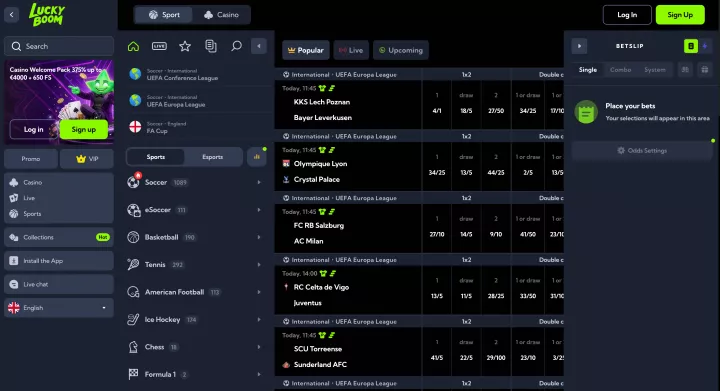The image size is (720, 391).
Task: Click the Formula 1 flag icon
Action: tap(133, 374)
